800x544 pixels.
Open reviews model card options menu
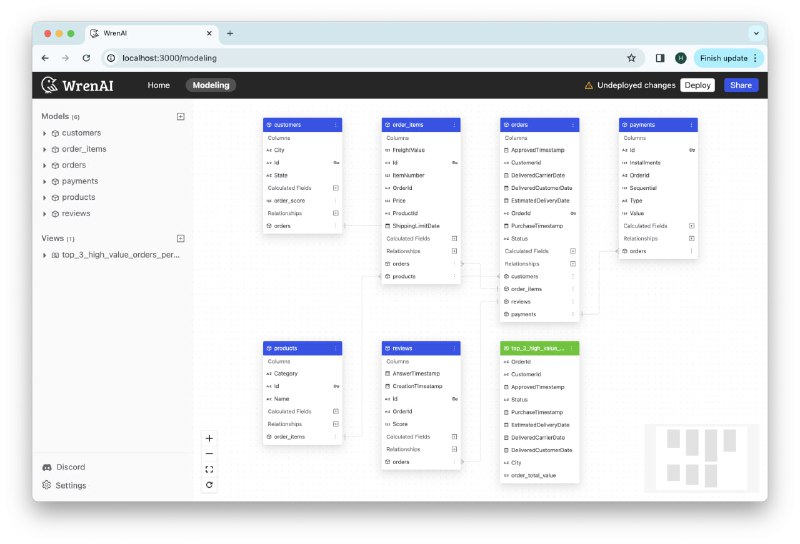coord(454,348)
